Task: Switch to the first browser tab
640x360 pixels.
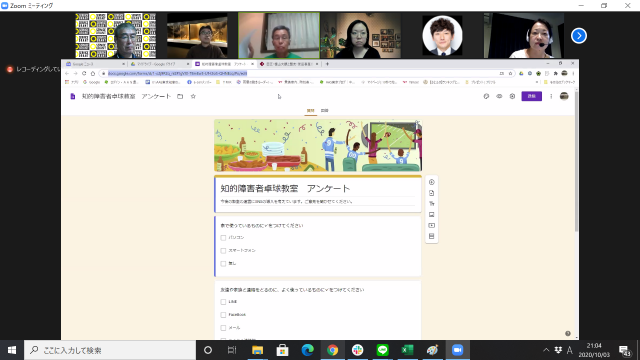Action: 95,64
